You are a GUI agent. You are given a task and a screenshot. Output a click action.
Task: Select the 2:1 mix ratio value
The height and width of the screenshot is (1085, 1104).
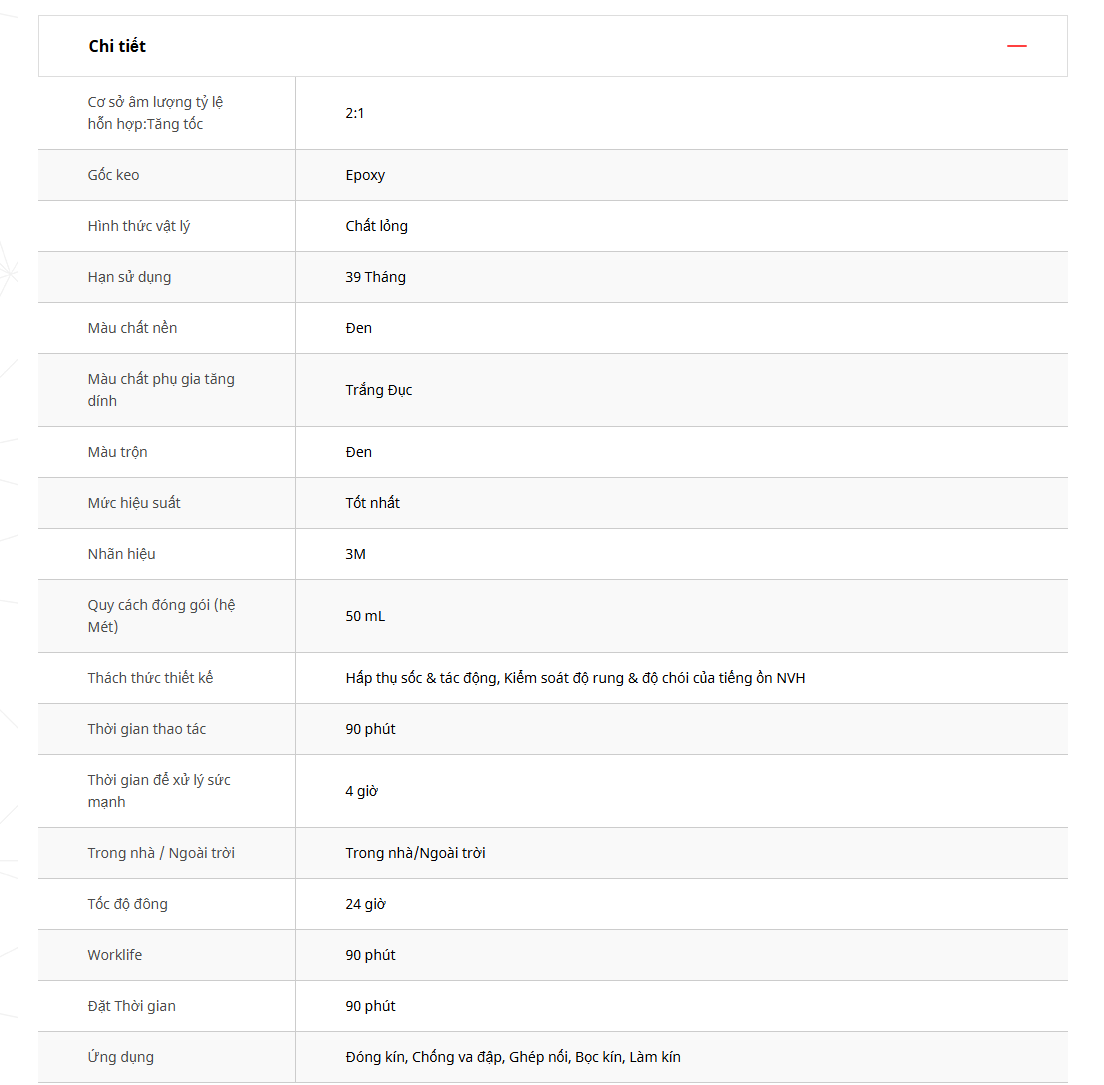355,113
